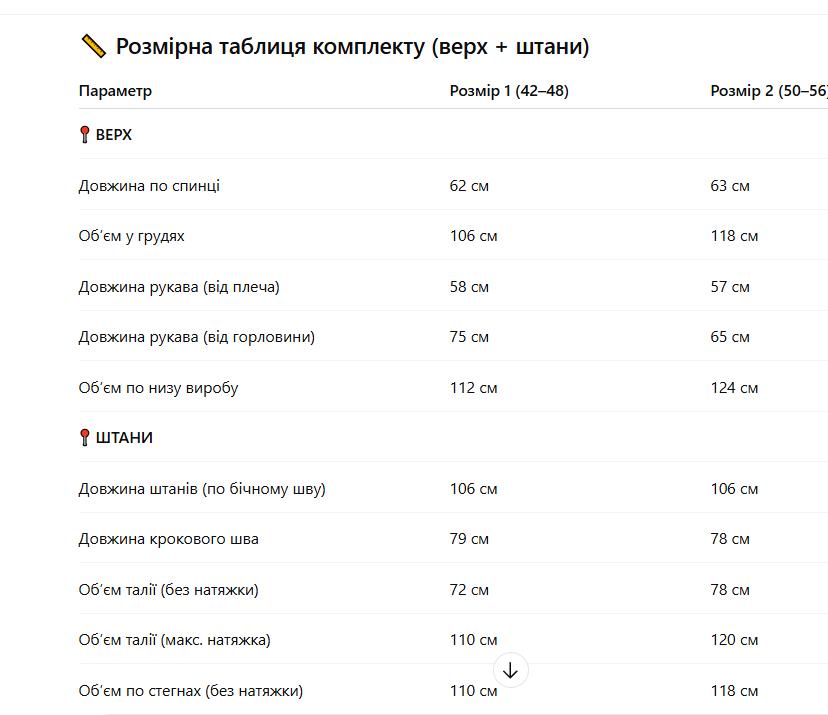
Task: Click Об'єм талії (макс. натяжка) label
Action: tap(174, 640)
